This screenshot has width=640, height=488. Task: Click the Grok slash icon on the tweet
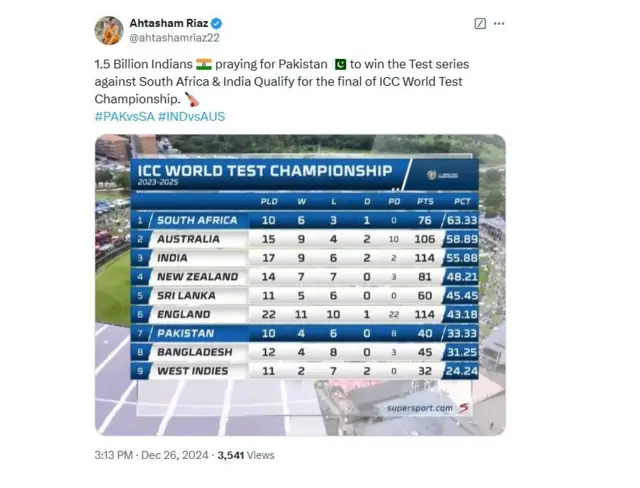coord(480,24)
